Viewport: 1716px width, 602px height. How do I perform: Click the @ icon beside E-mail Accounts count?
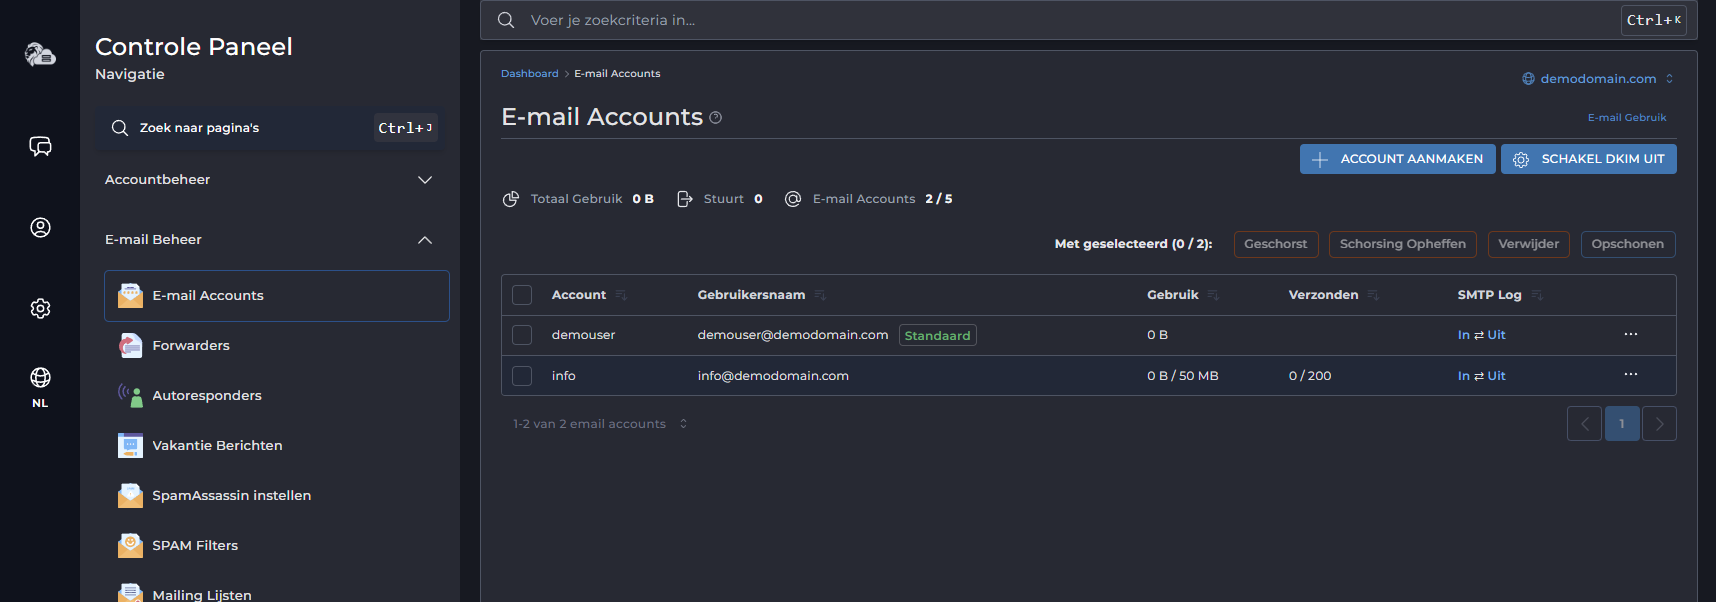click(x=793, y=199)
